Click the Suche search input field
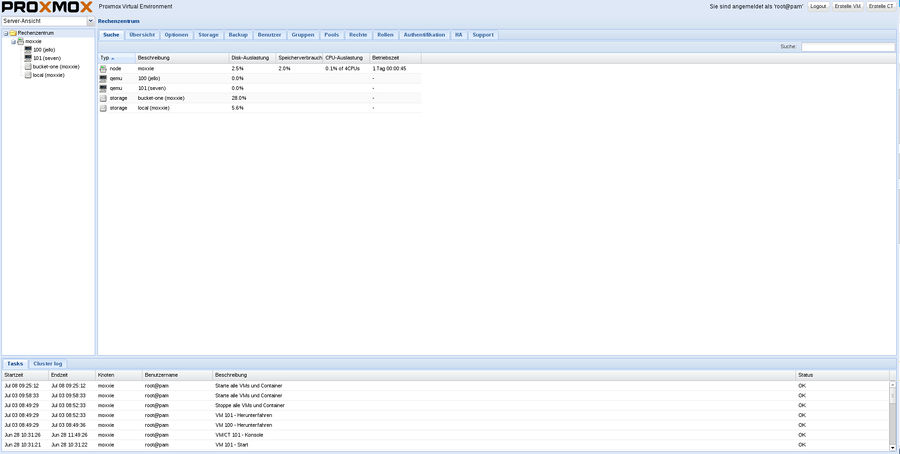This screenshot has height=454, width=900. pos(847,46)
